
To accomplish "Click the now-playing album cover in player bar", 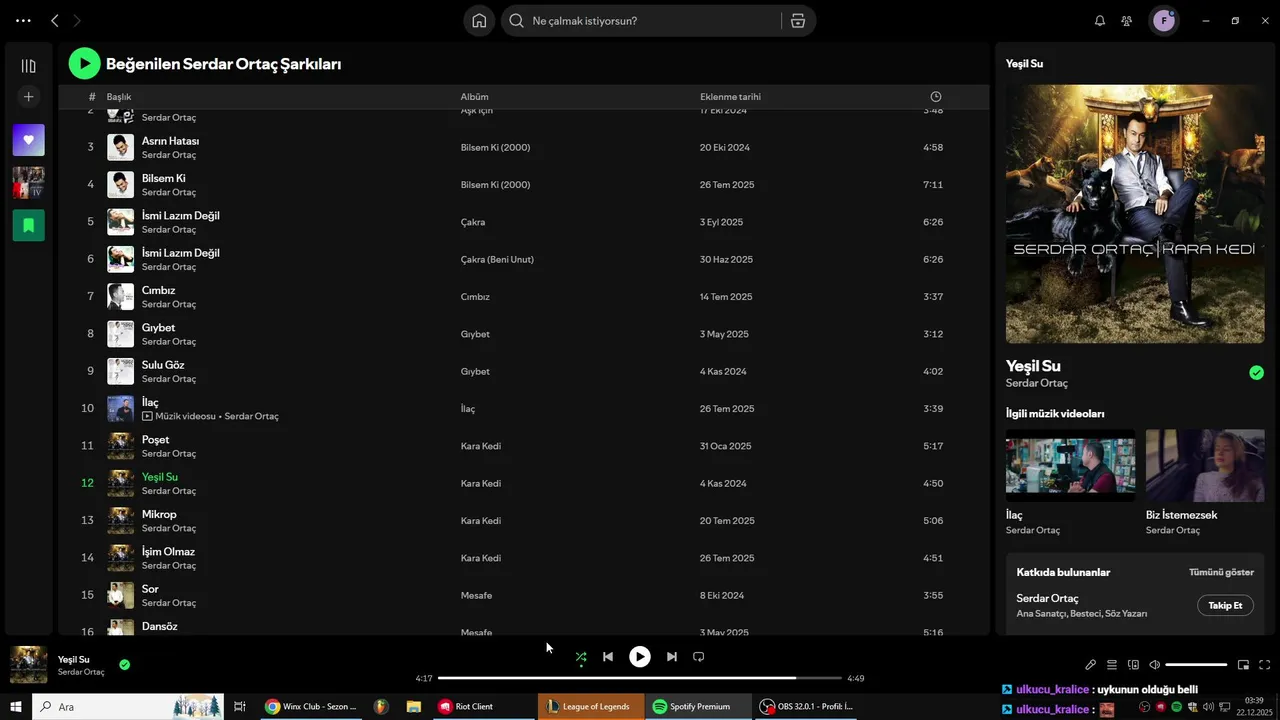I will coord(29,665).
